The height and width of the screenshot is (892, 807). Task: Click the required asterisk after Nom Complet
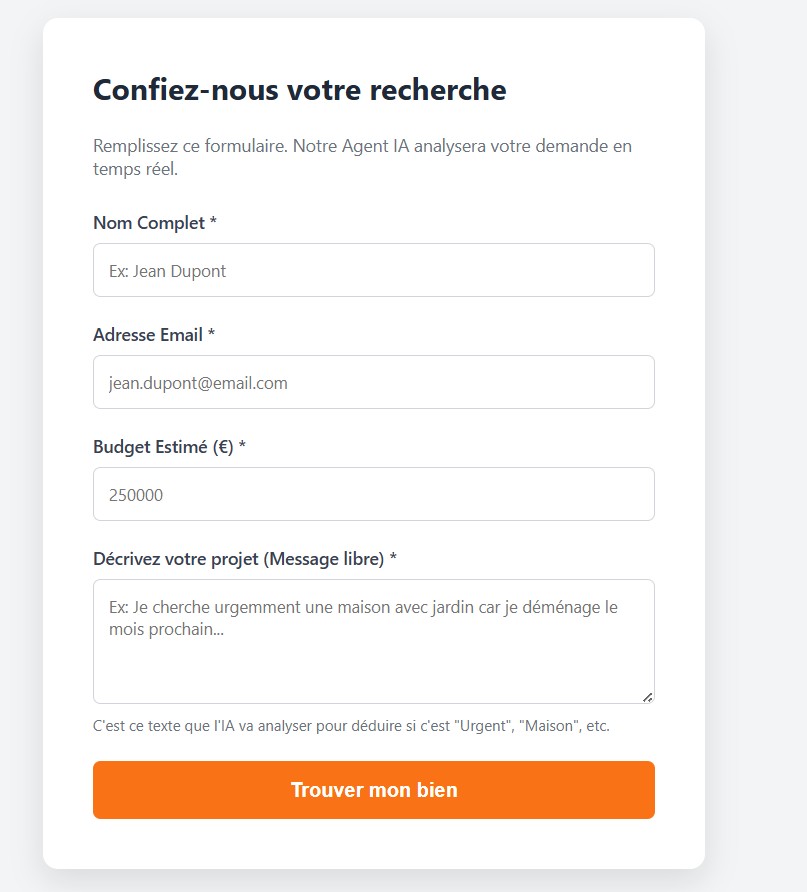[x=214, y=223]
